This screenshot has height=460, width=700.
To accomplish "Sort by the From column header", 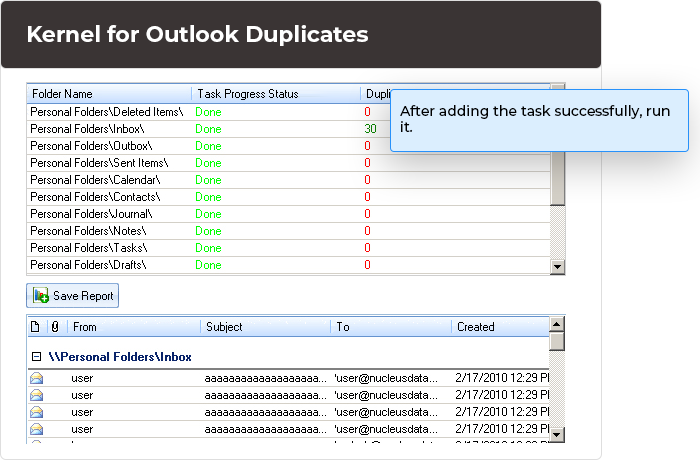I will point(134,327).
